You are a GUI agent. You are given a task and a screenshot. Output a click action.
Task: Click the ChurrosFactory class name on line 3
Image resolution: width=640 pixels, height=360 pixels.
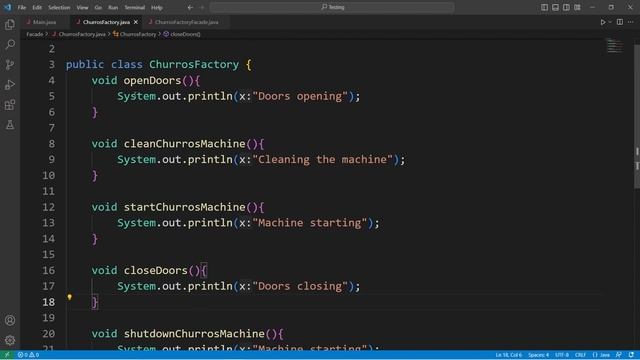pyautogui.click(x=194, y=64)
